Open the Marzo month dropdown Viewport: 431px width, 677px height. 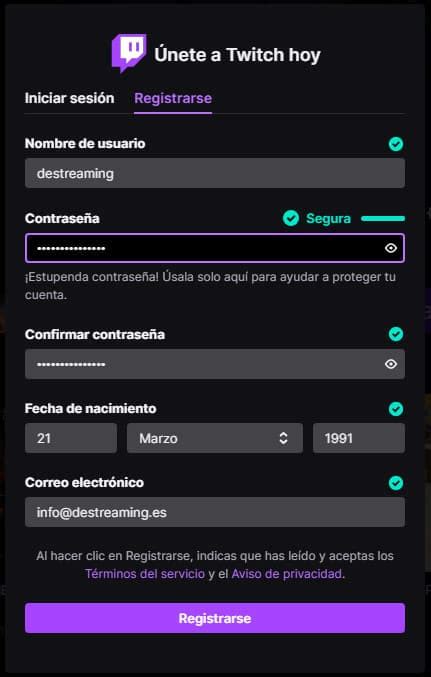click(215, 438)
